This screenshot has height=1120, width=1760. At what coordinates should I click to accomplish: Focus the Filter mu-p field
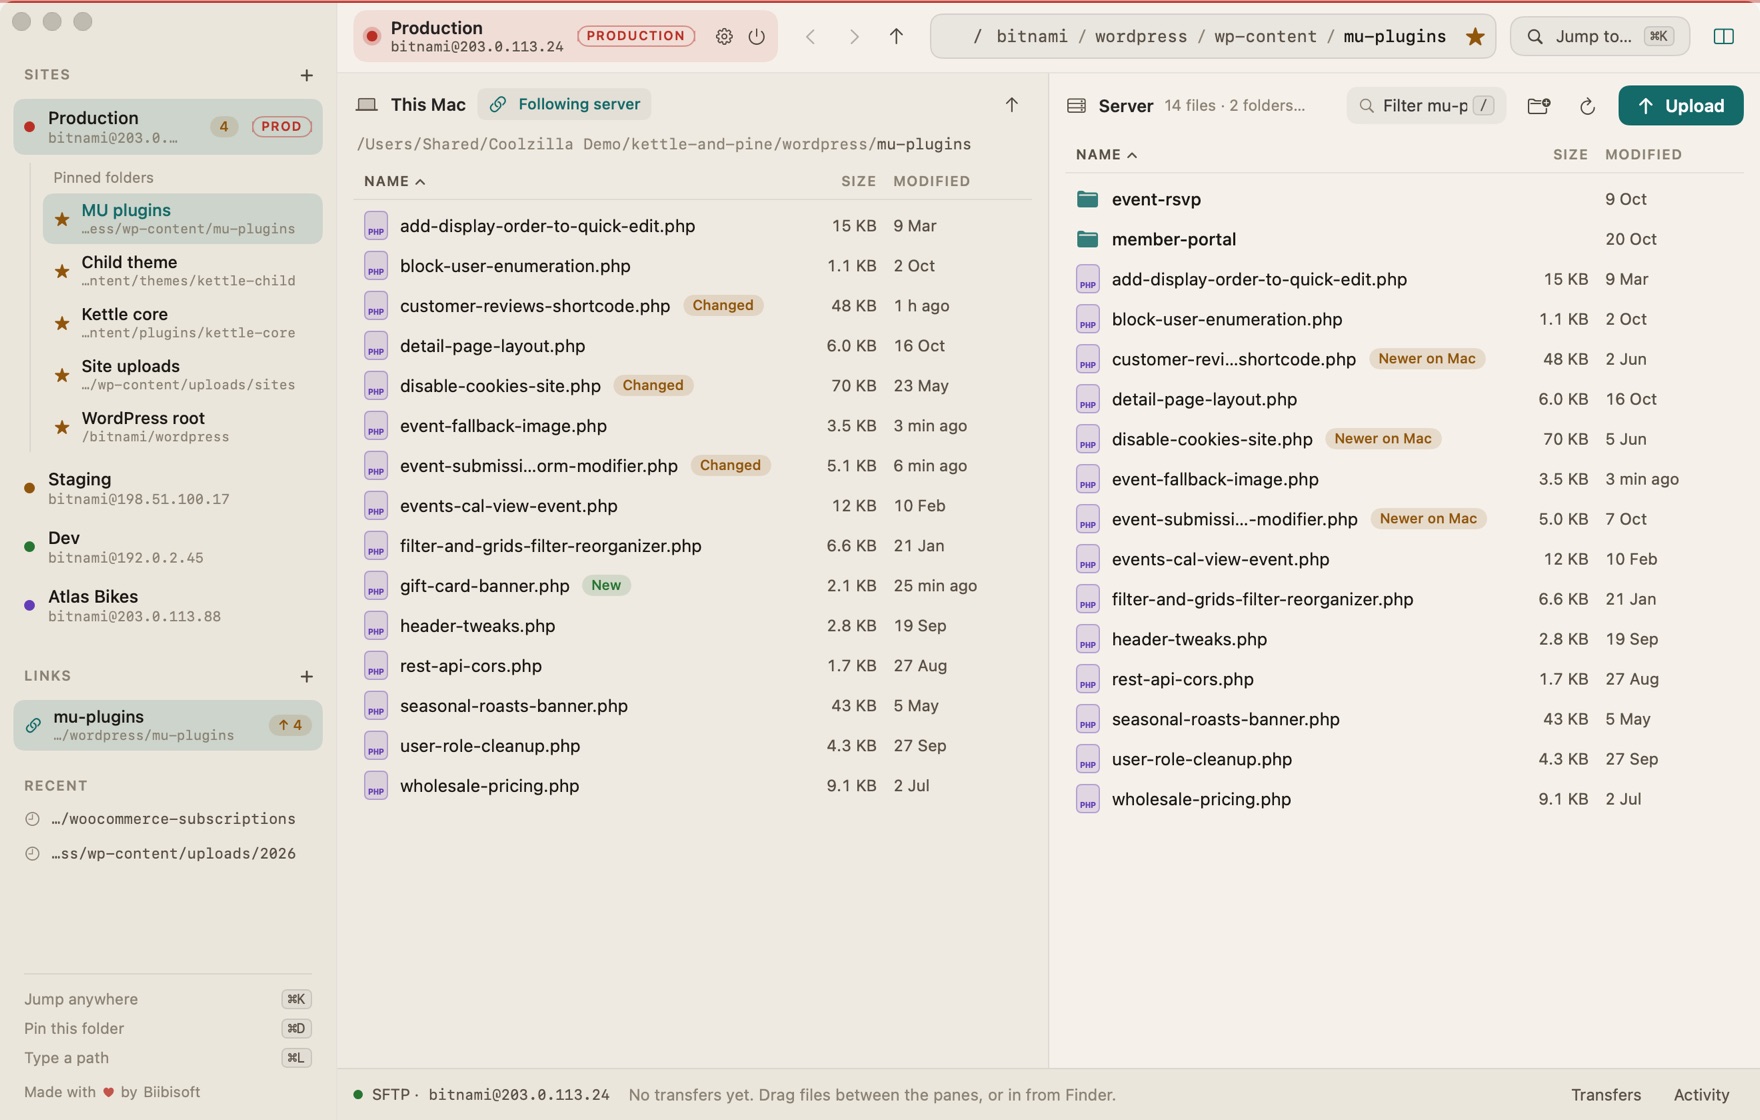(x=1426, y=106)
